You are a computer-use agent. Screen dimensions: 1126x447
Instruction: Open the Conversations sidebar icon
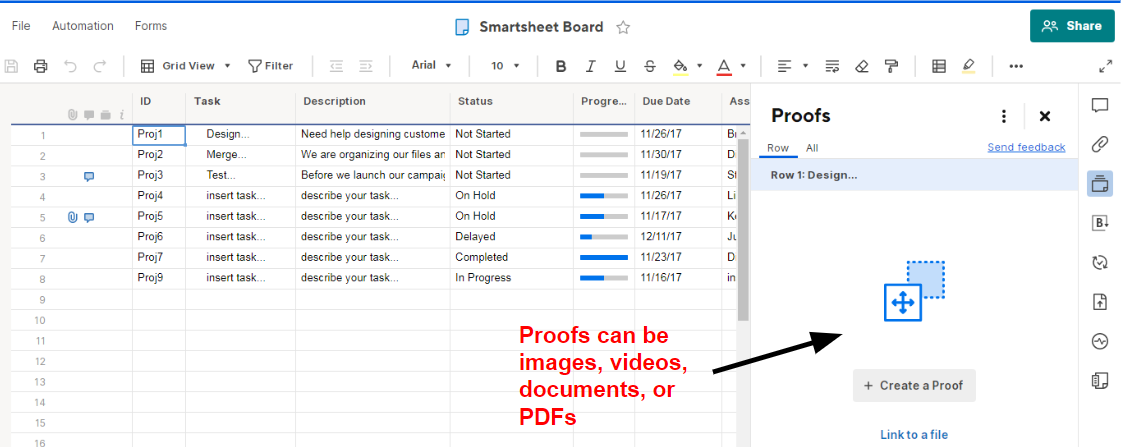pyautogui.click(x=1099, y=106)
